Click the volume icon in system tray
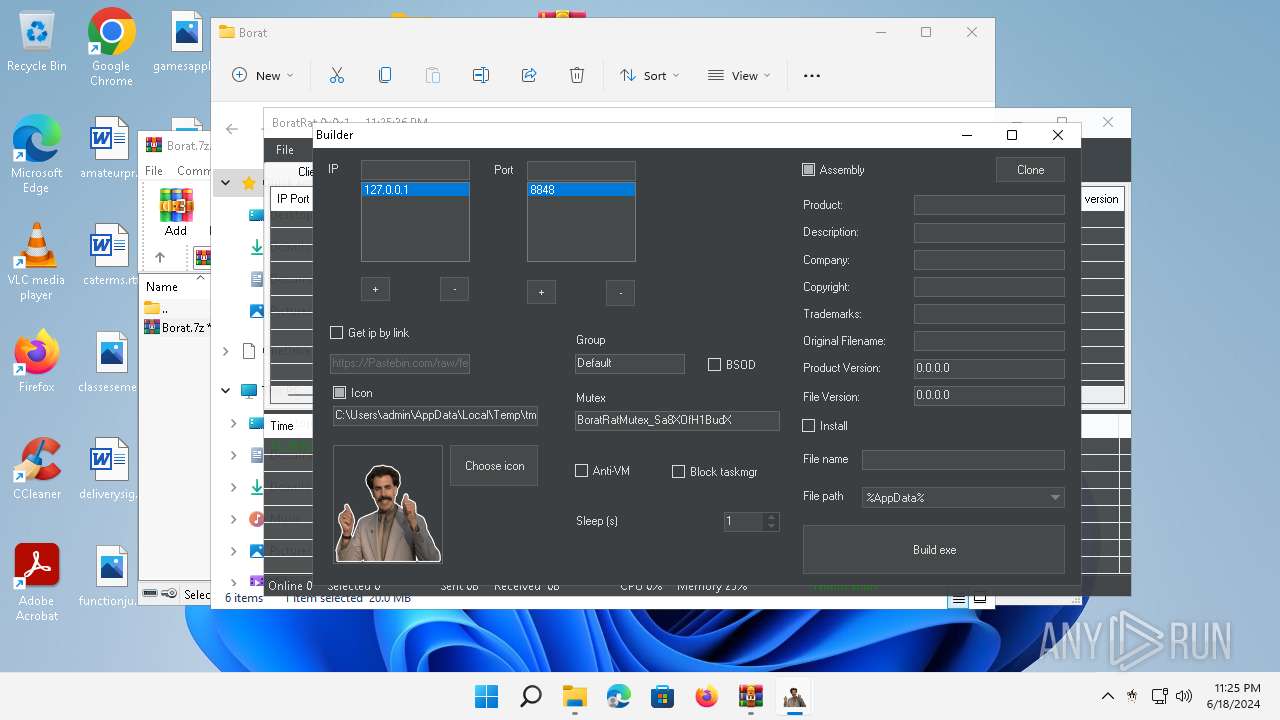Screen dimensions: 1280x720 click(1185, 696)
